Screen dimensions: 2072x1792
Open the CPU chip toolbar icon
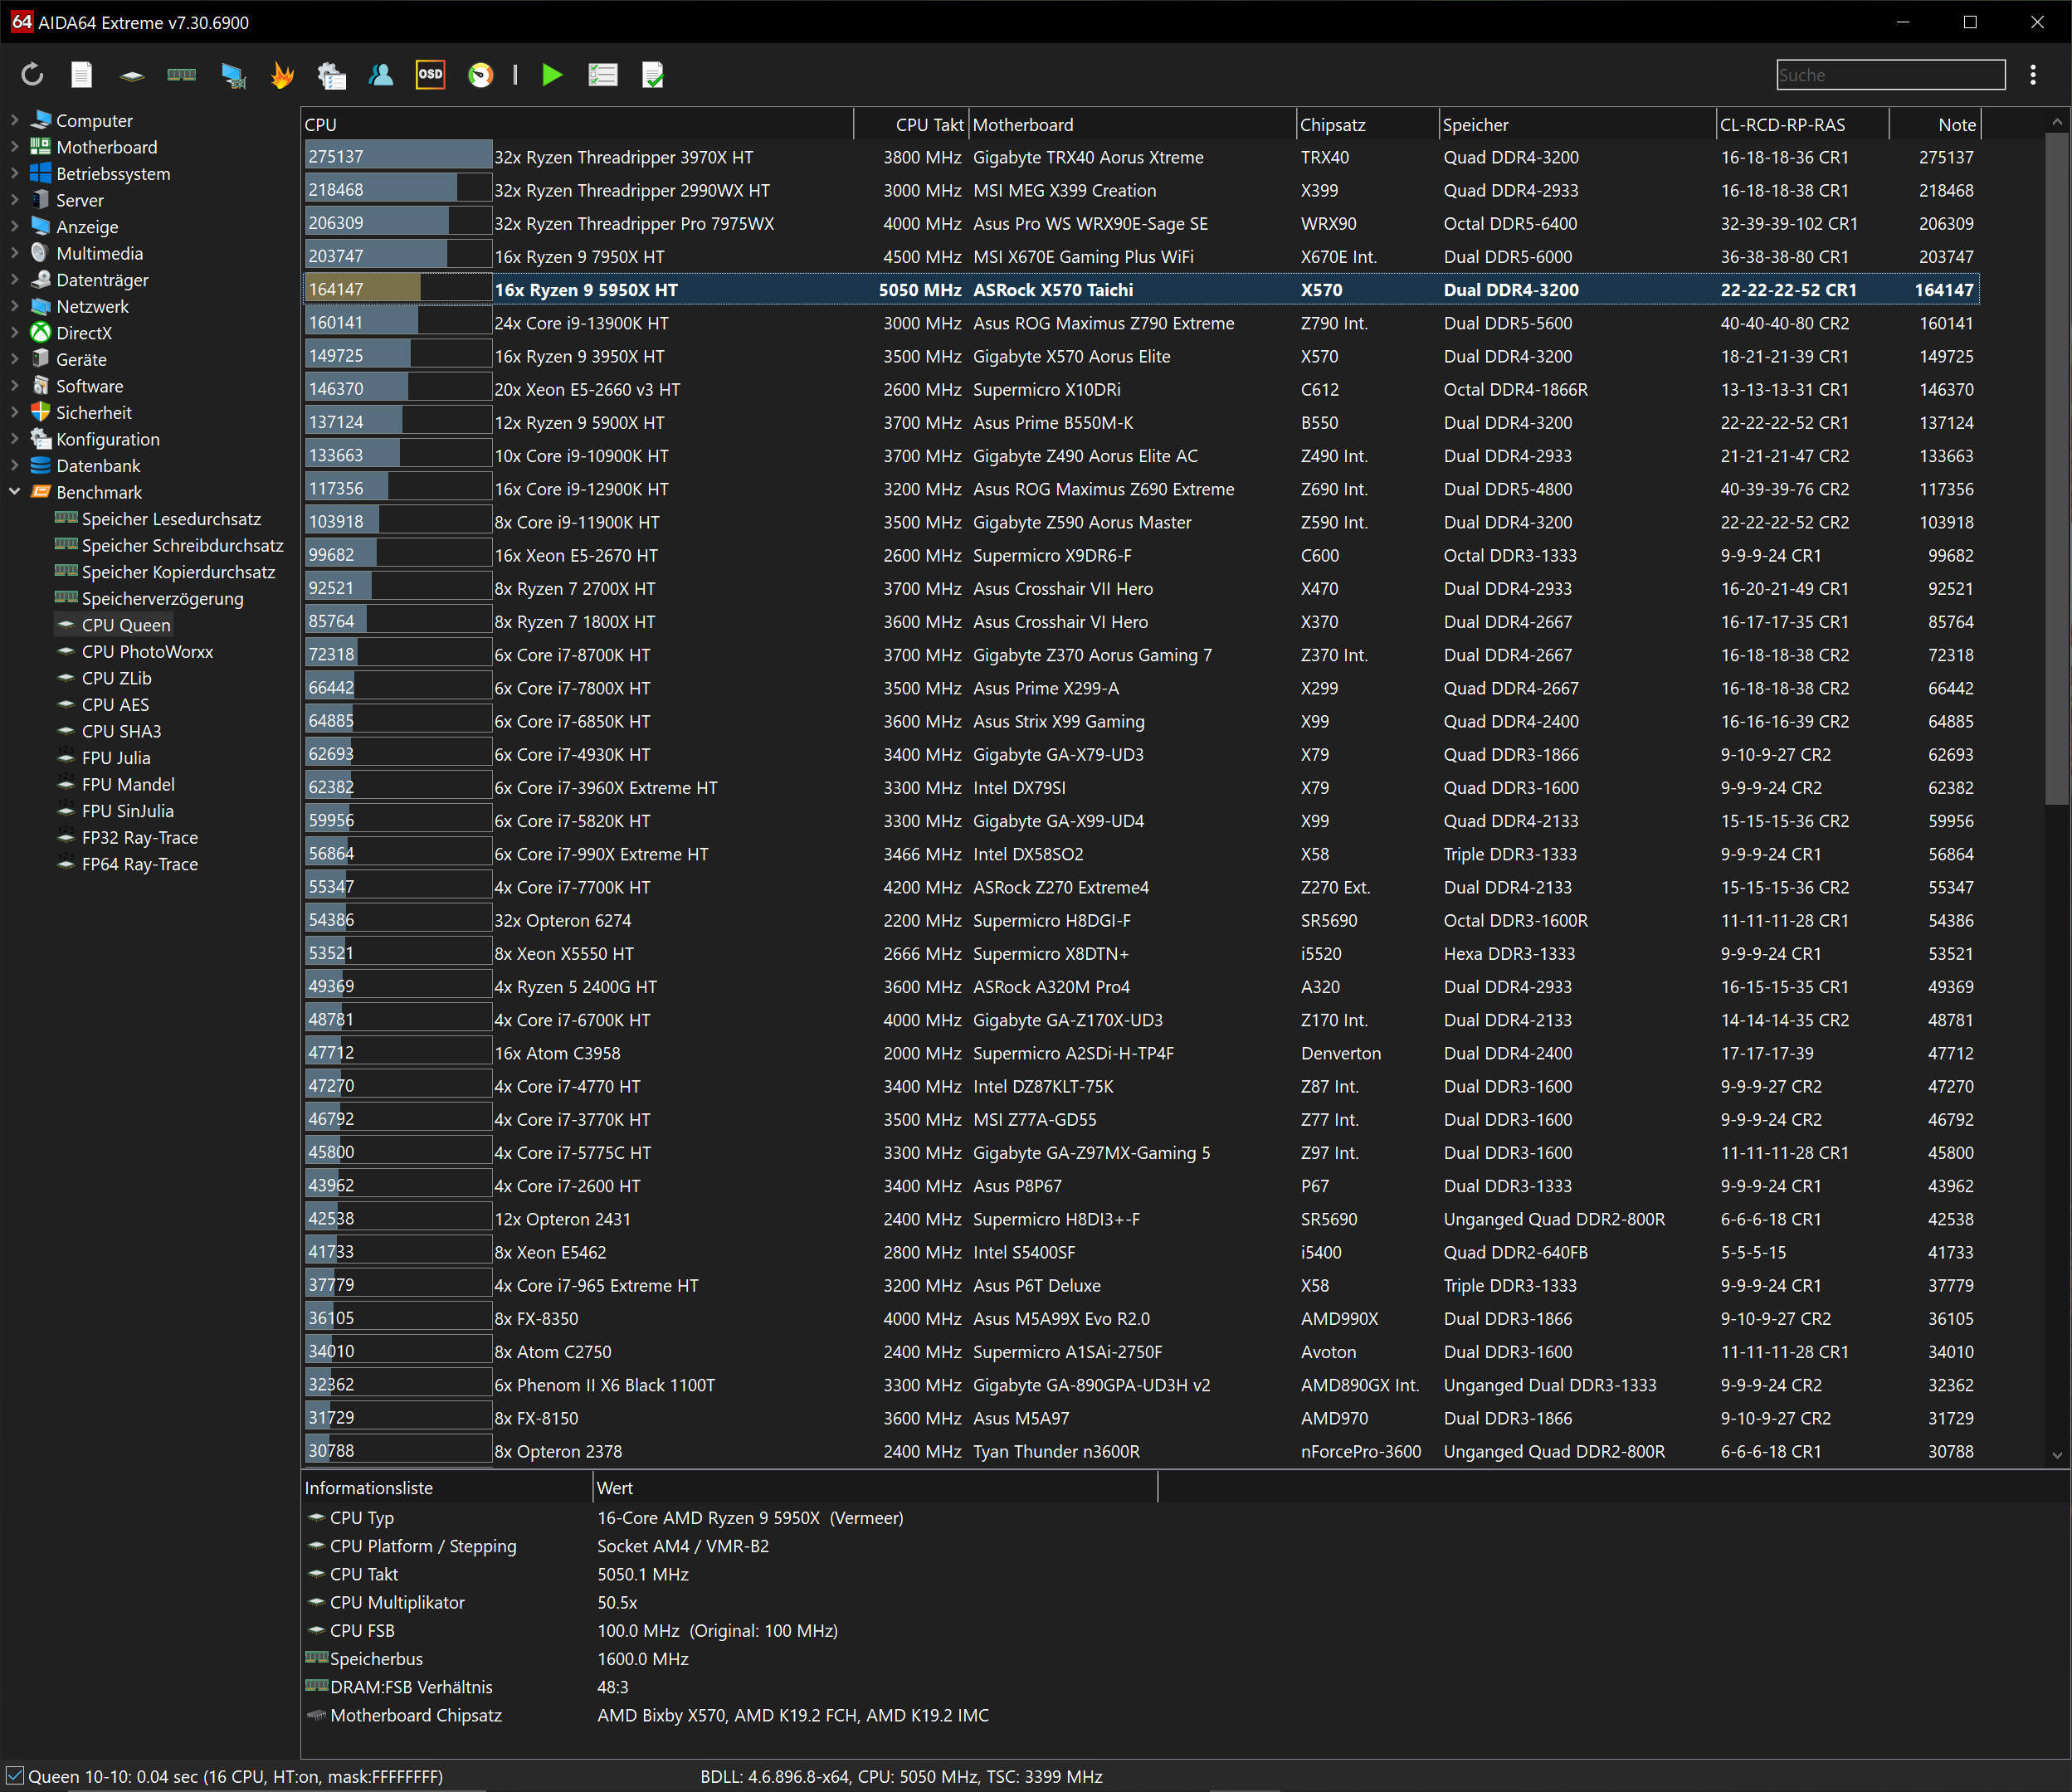pyautogui.click(x=132, y=75)
